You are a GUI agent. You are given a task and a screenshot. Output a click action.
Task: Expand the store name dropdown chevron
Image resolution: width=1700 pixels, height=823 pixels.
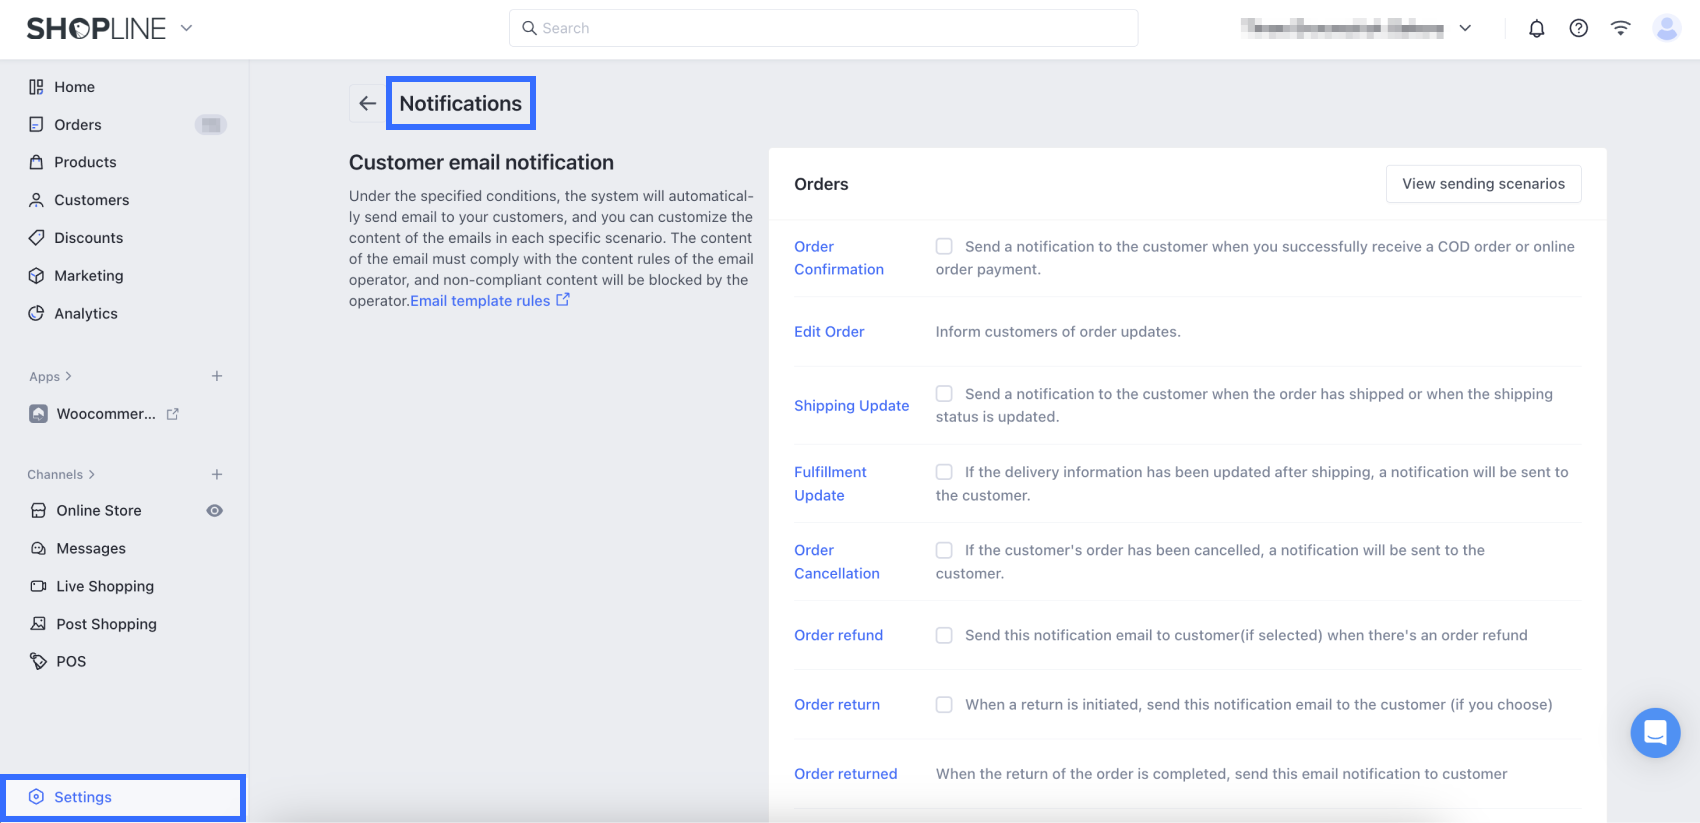tap(1465, 29)
